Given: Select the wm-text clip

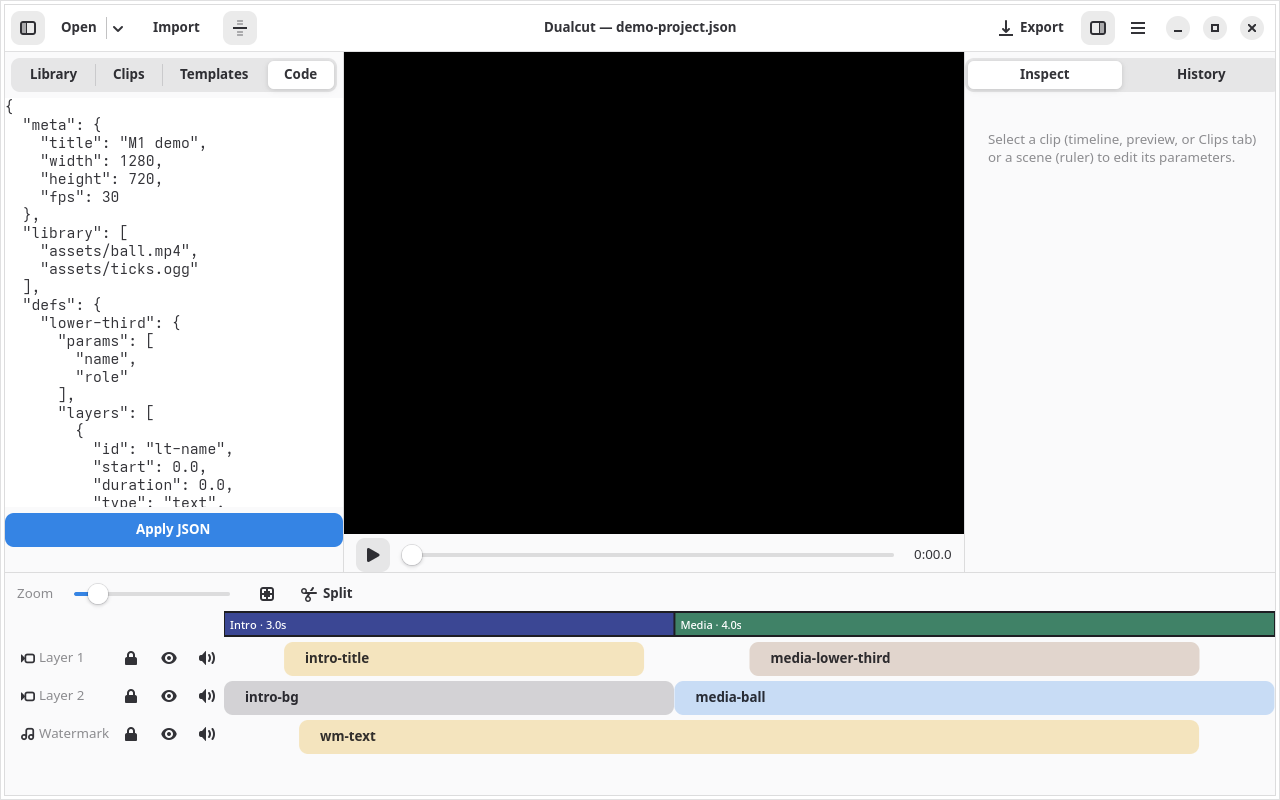Looking at the screenshot, I should (x=749, y=737).
